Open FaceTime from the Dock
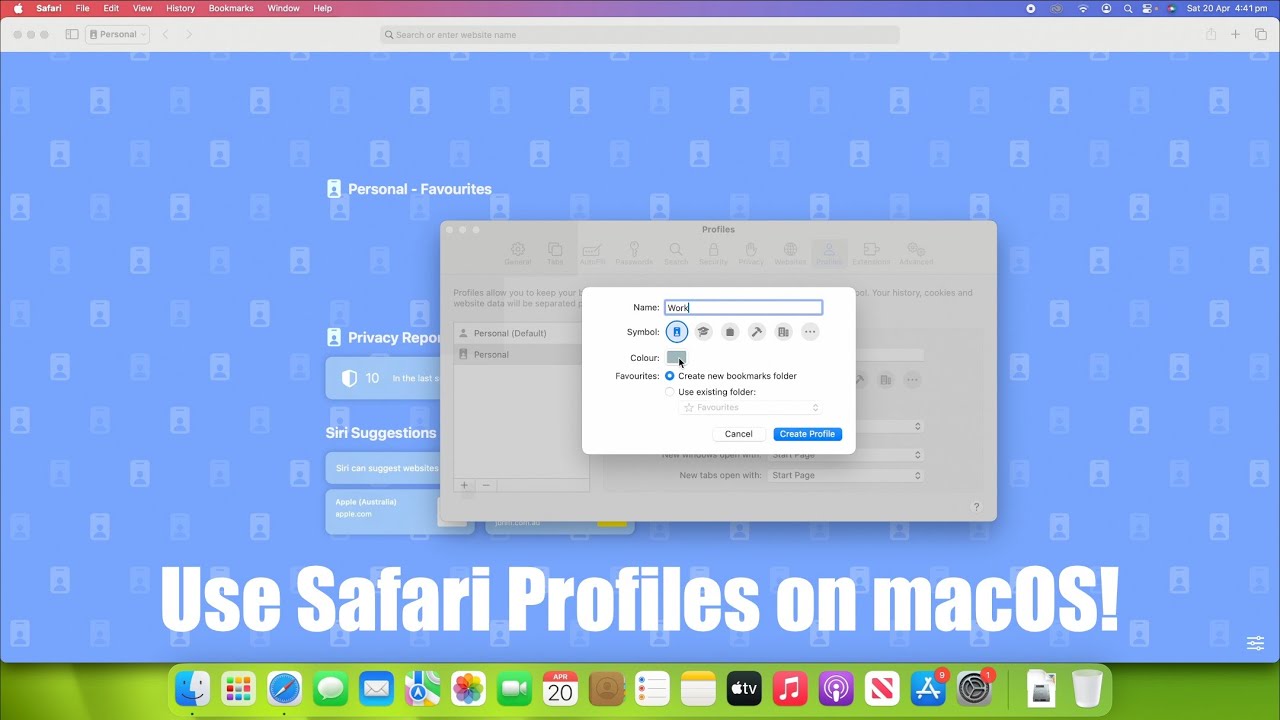The image size is (1280, 720). (514, 688)
